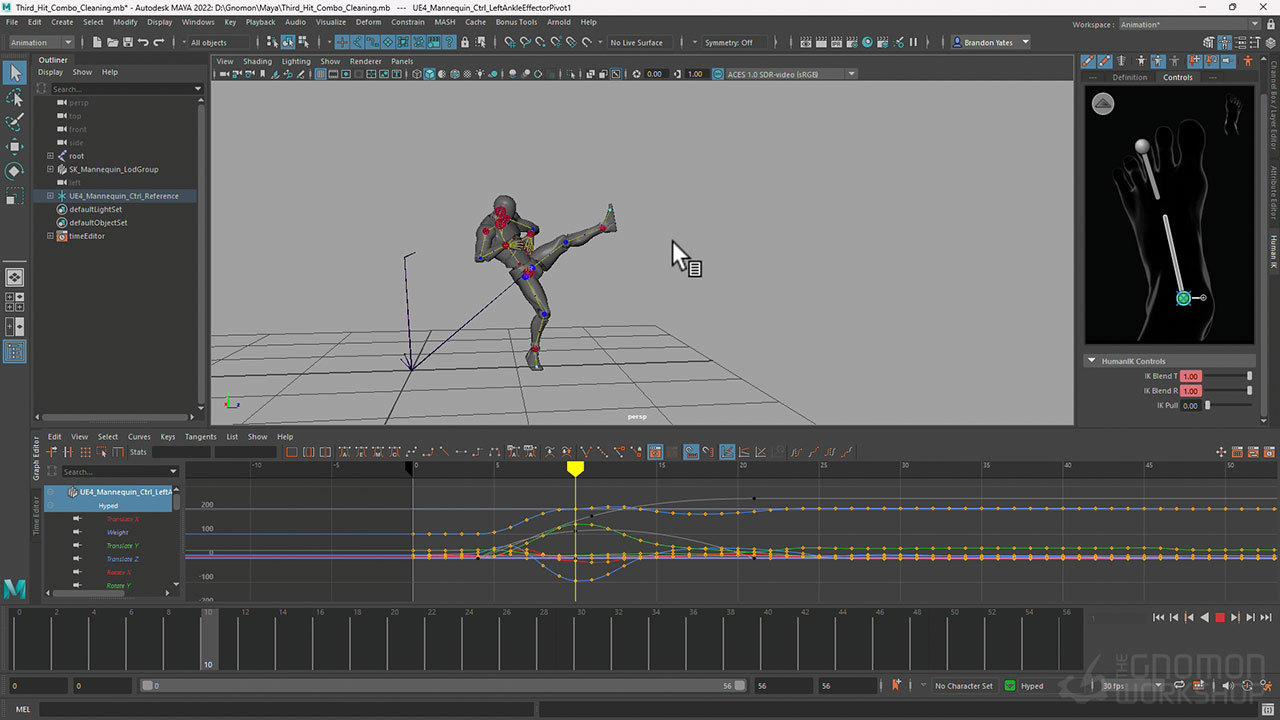Viewport: 1280px width, 720px height.
Task: Click the Save scene icon
Action: (127, 42)
